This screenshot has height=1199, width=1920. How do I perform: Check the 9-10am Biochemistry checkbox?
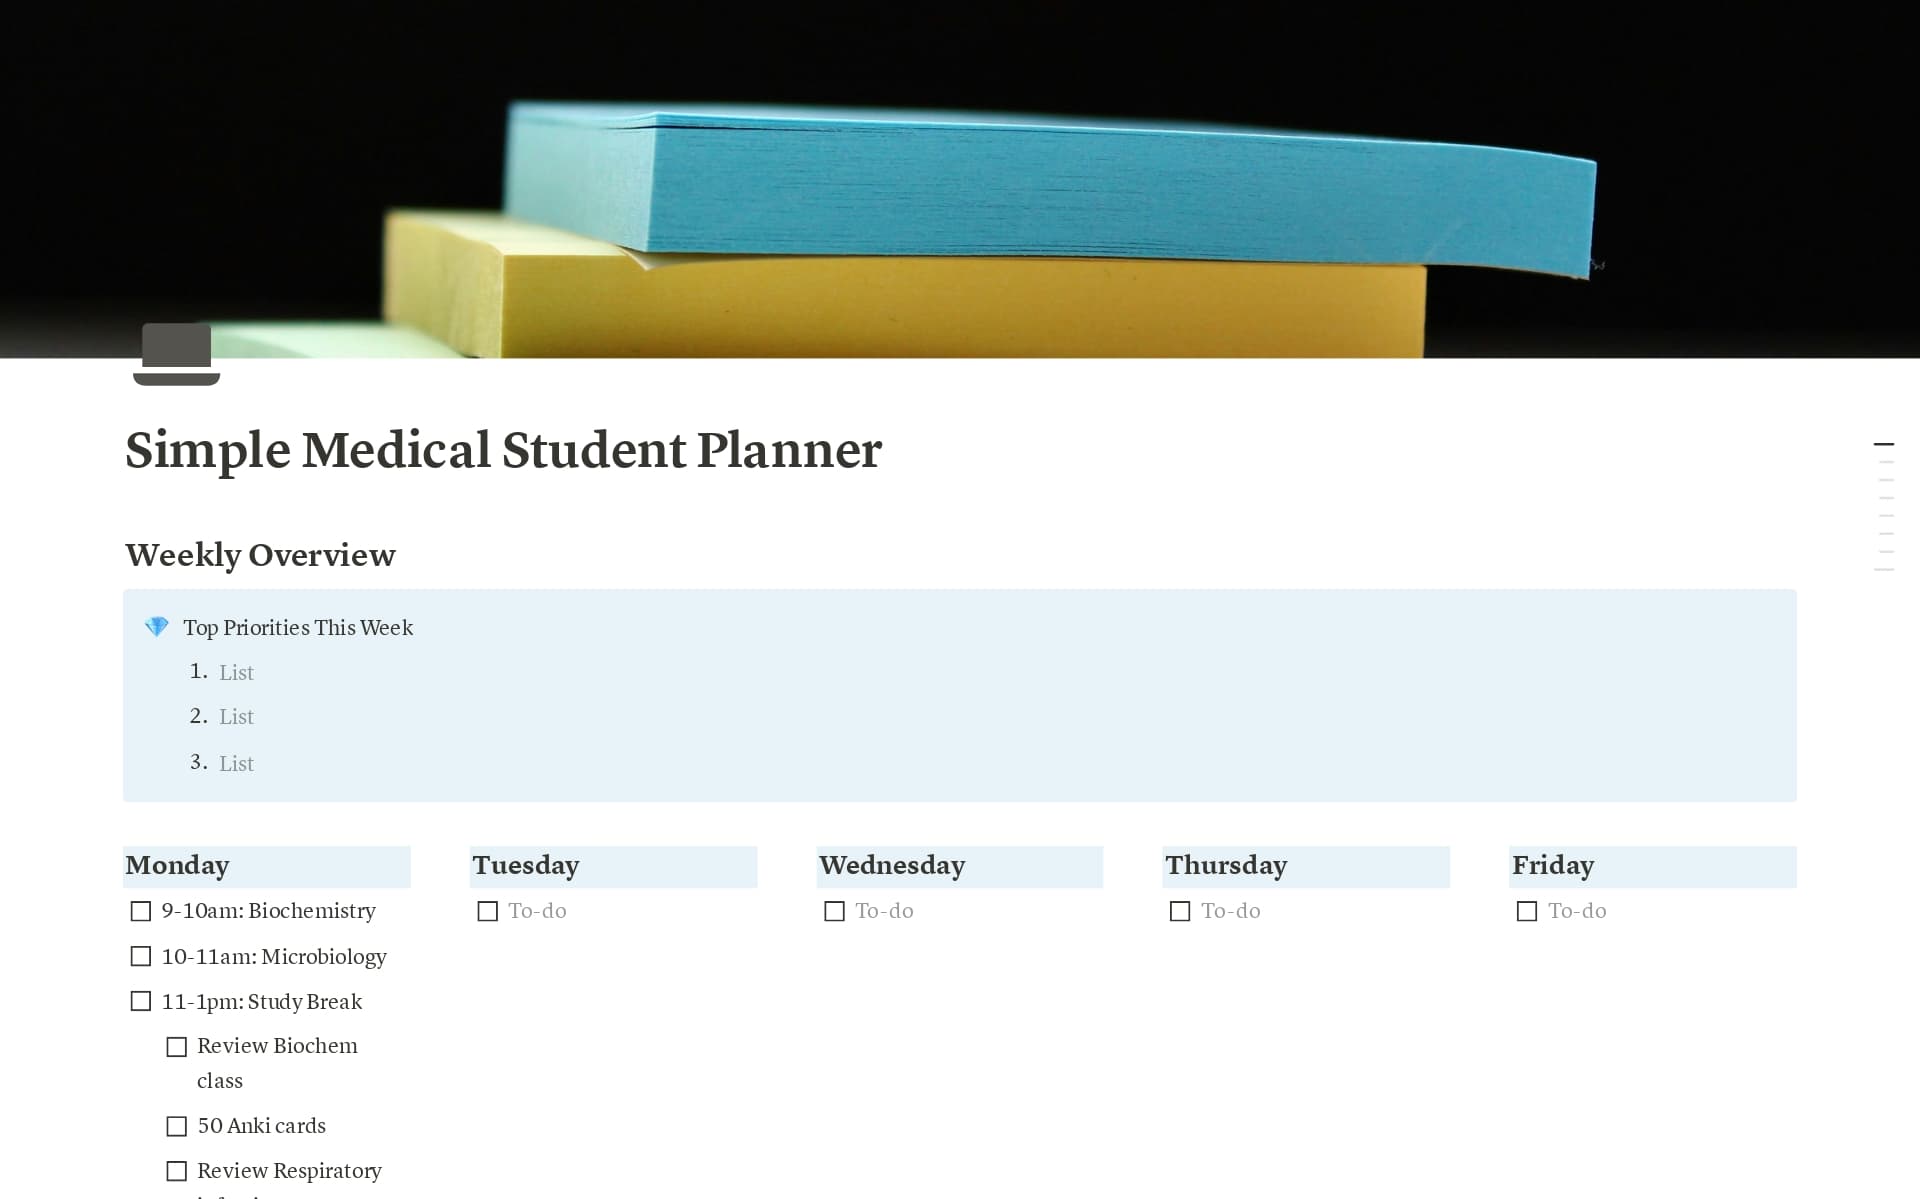(141, 911)
